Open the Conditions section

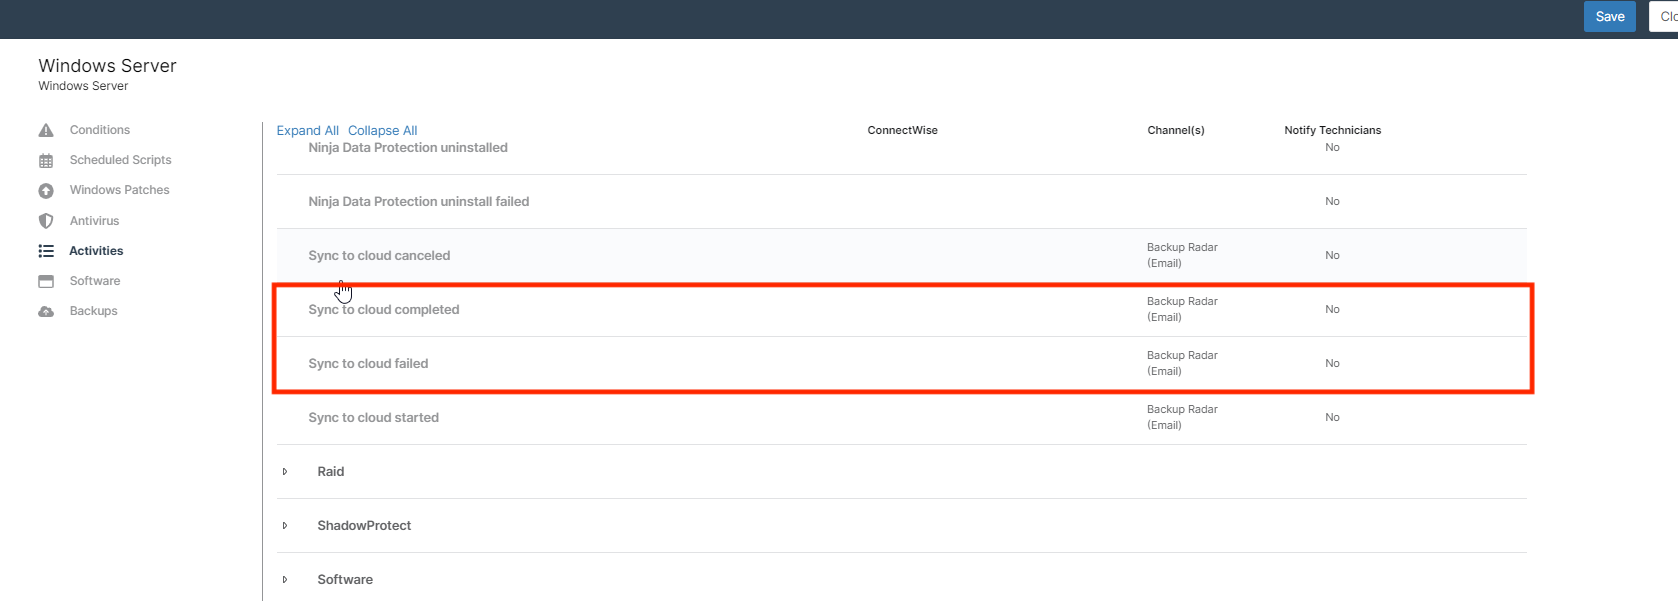click(100, 130)
